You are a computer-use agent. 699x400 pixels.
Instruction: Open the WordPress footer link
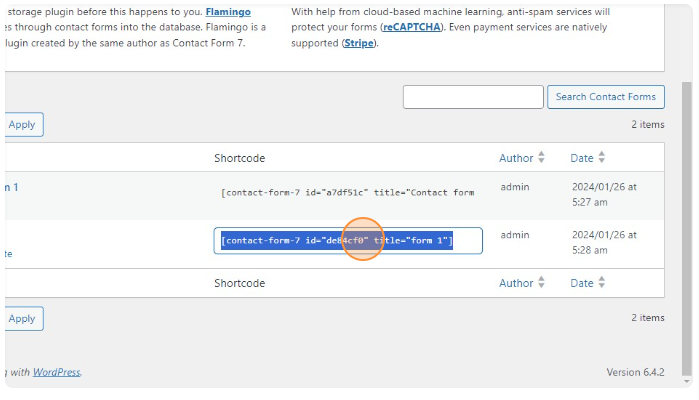[x=56, y=372]
